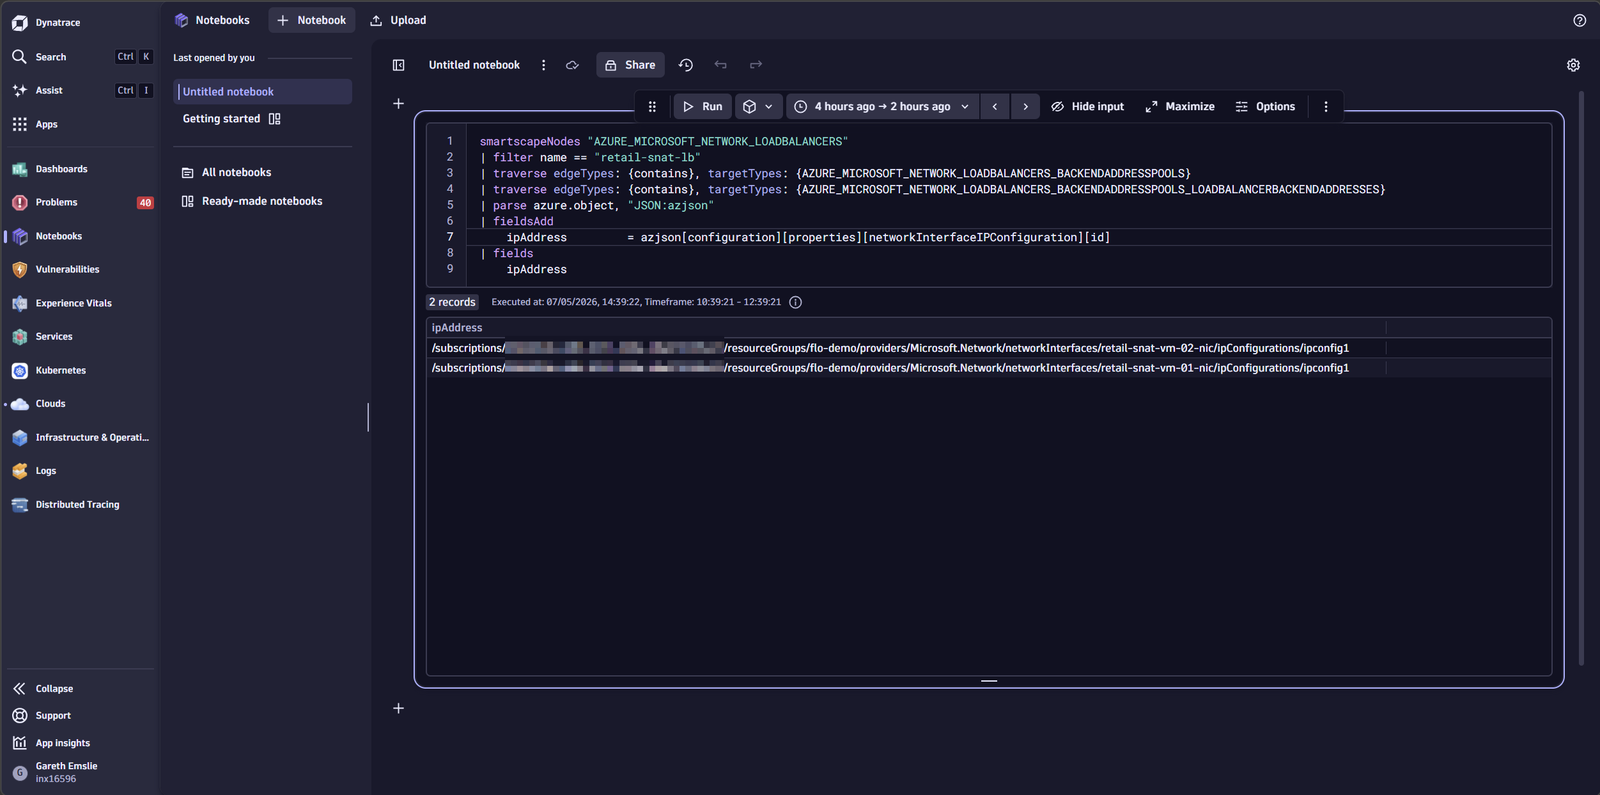Select Untitled notebook in the list
Screen dimensions: 1600x795
pos(263,92)
